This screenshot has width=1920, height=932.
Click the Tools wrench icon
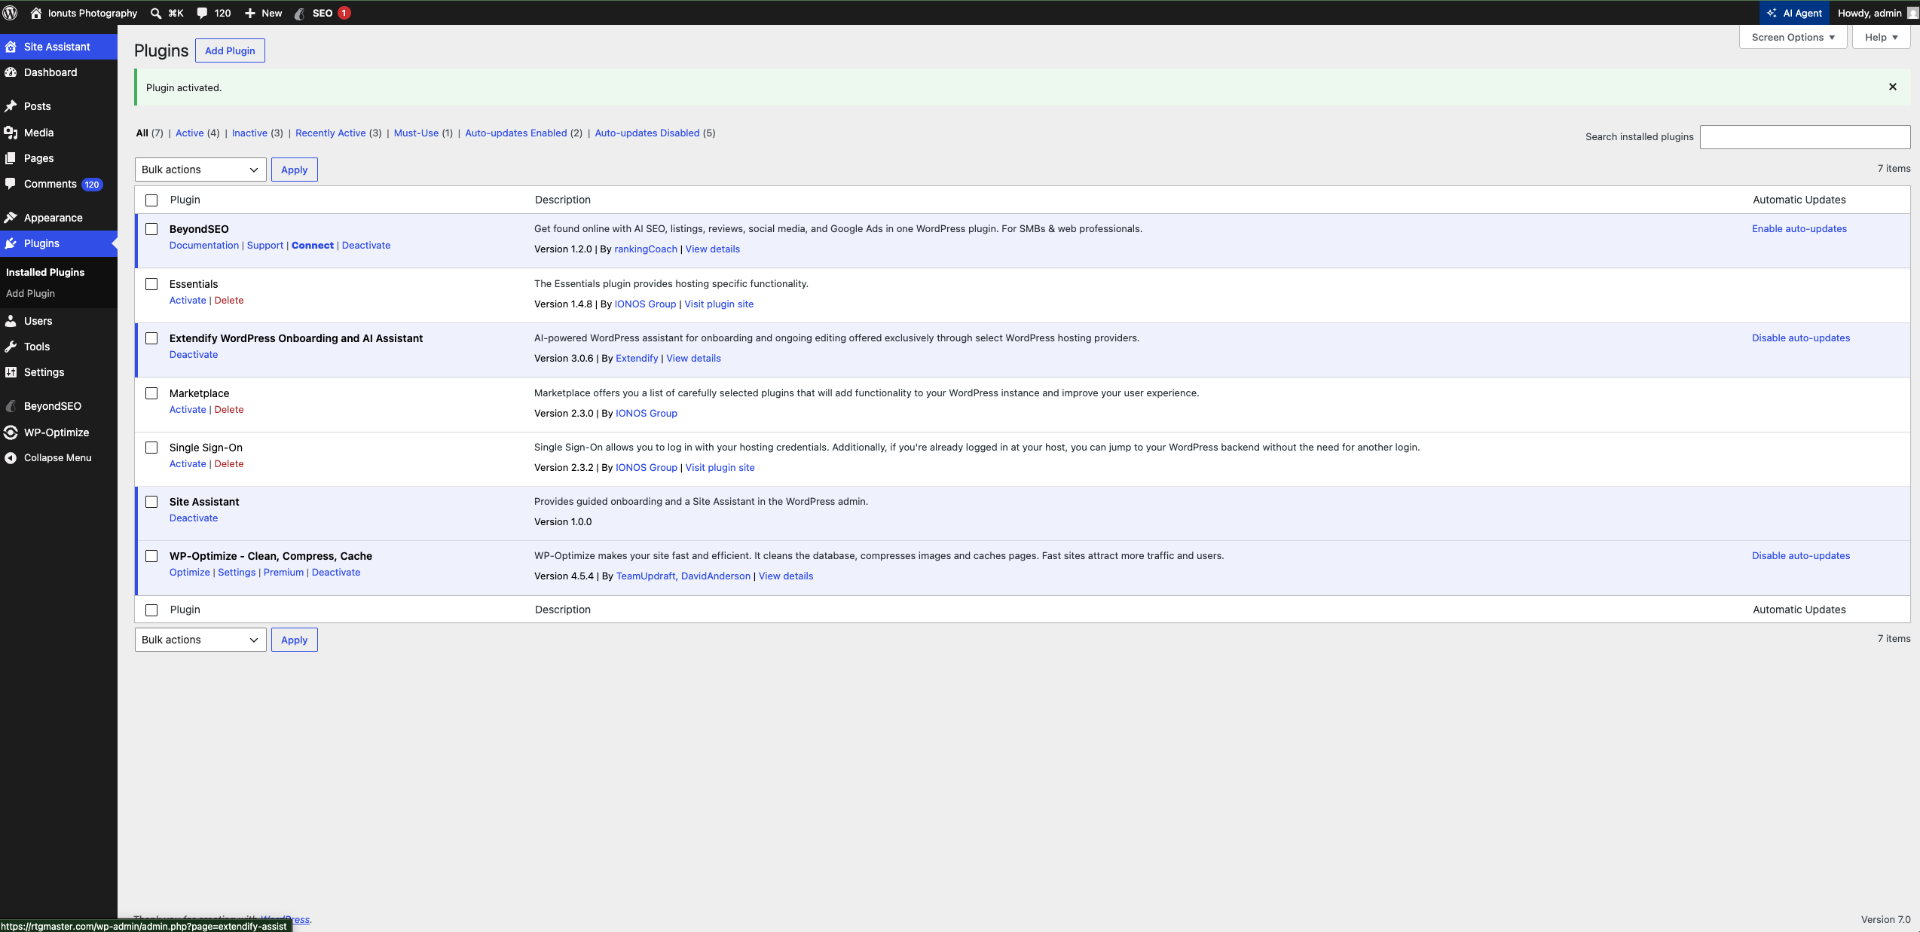11,347
